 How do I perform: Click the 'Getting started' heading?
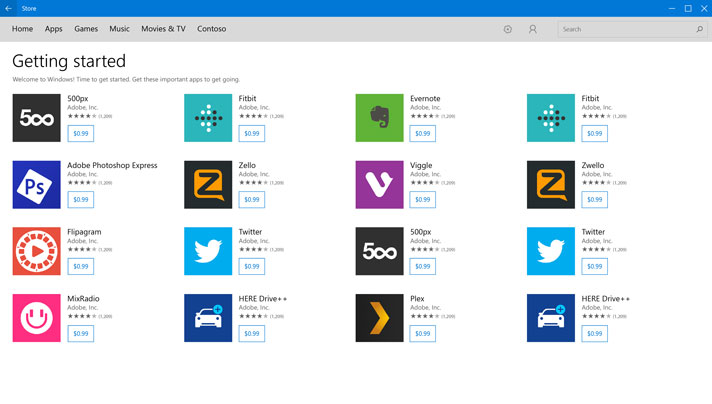pos(69,61)
